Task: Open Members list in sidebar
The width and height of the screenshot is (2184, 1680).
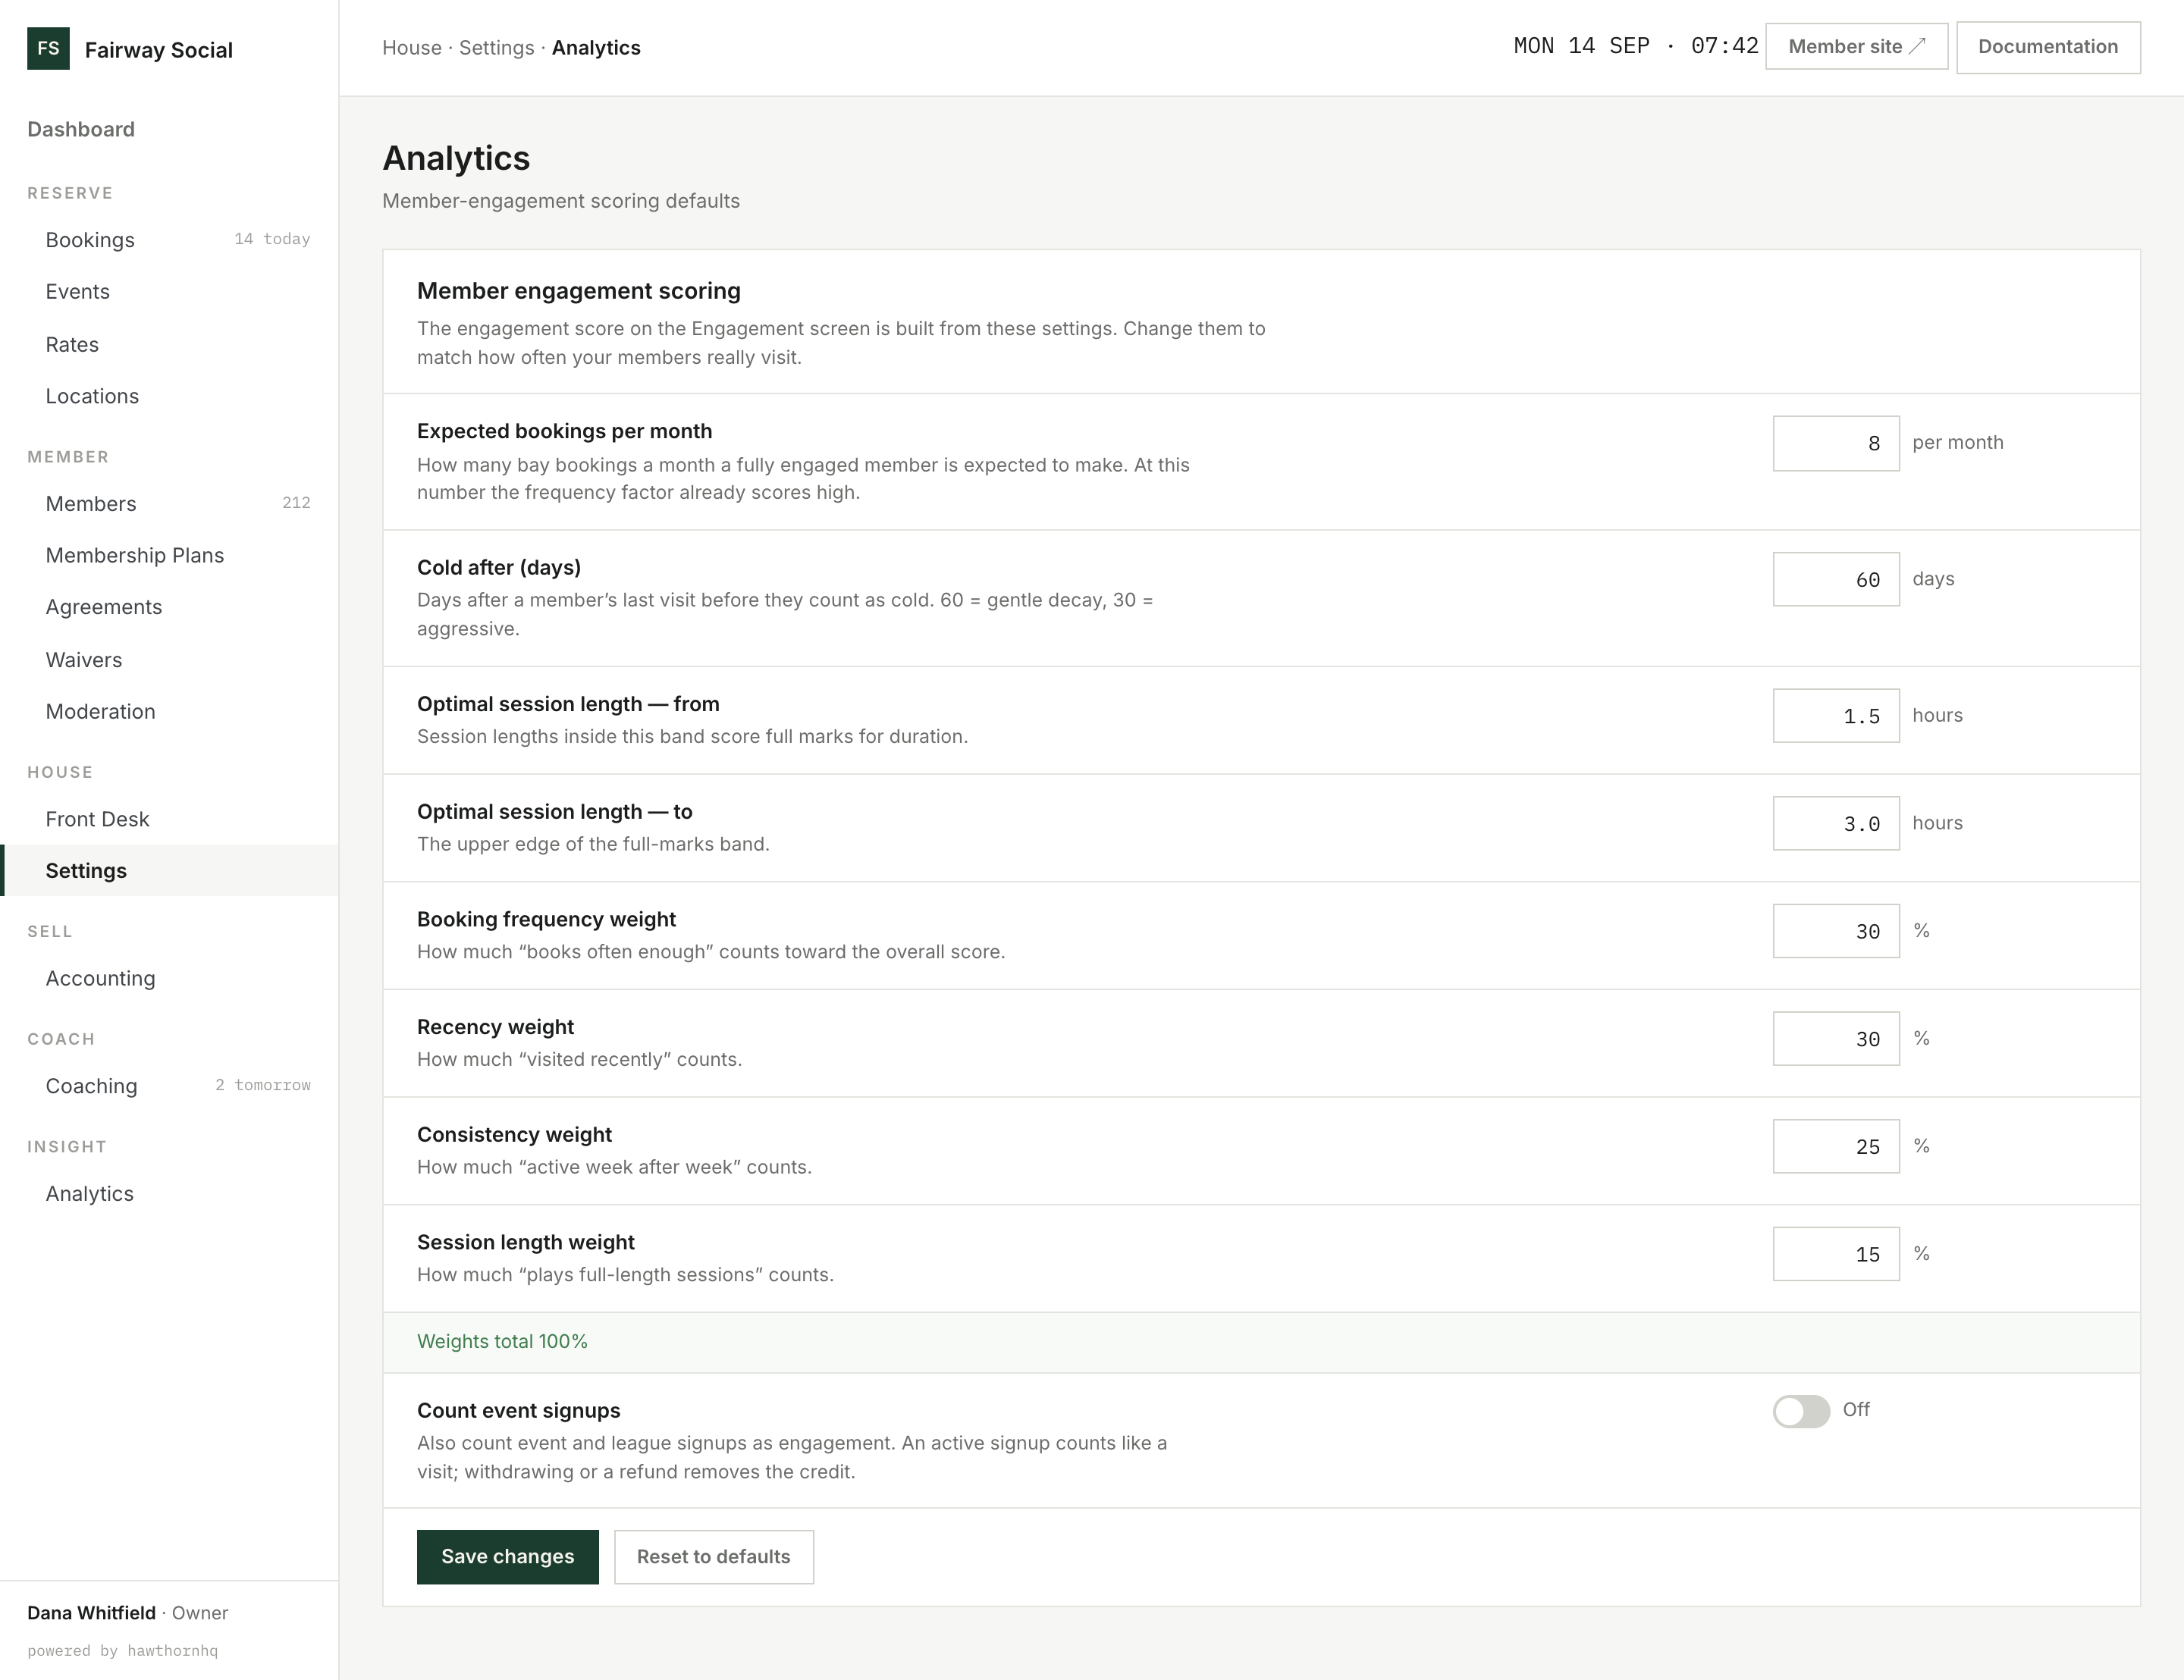Action: point(169,503)
